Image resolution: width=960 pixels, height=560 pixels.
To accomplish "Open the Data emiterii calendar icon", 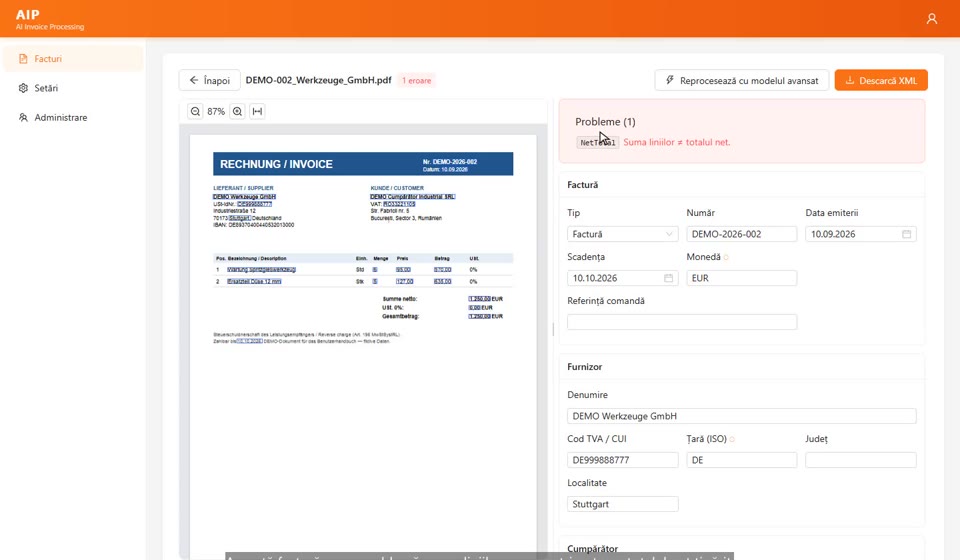I will pos(906,234).
